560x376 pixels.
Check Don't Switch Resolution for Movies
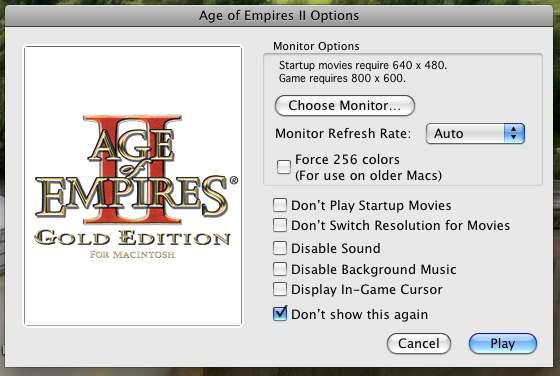280,225
